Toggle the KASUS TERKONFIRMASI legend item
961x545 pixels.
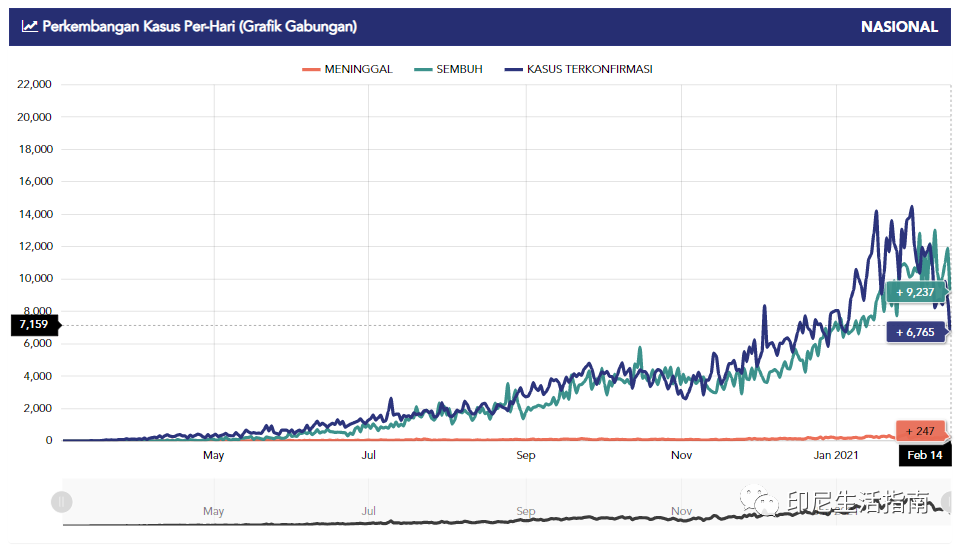[579, 69]
